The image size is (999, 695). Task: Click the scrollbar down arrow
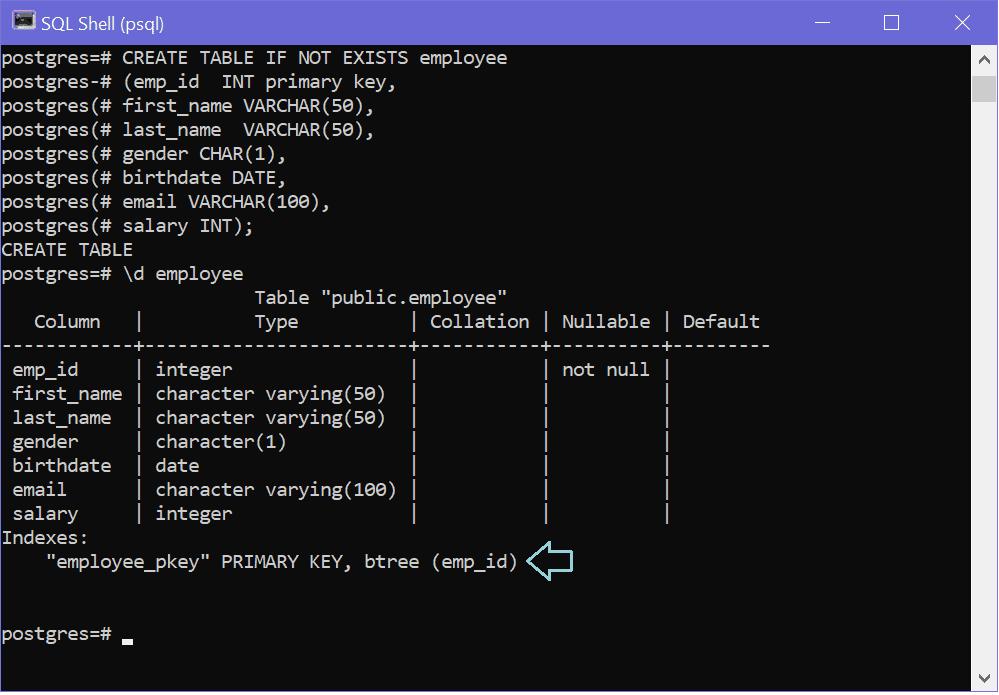984,677
